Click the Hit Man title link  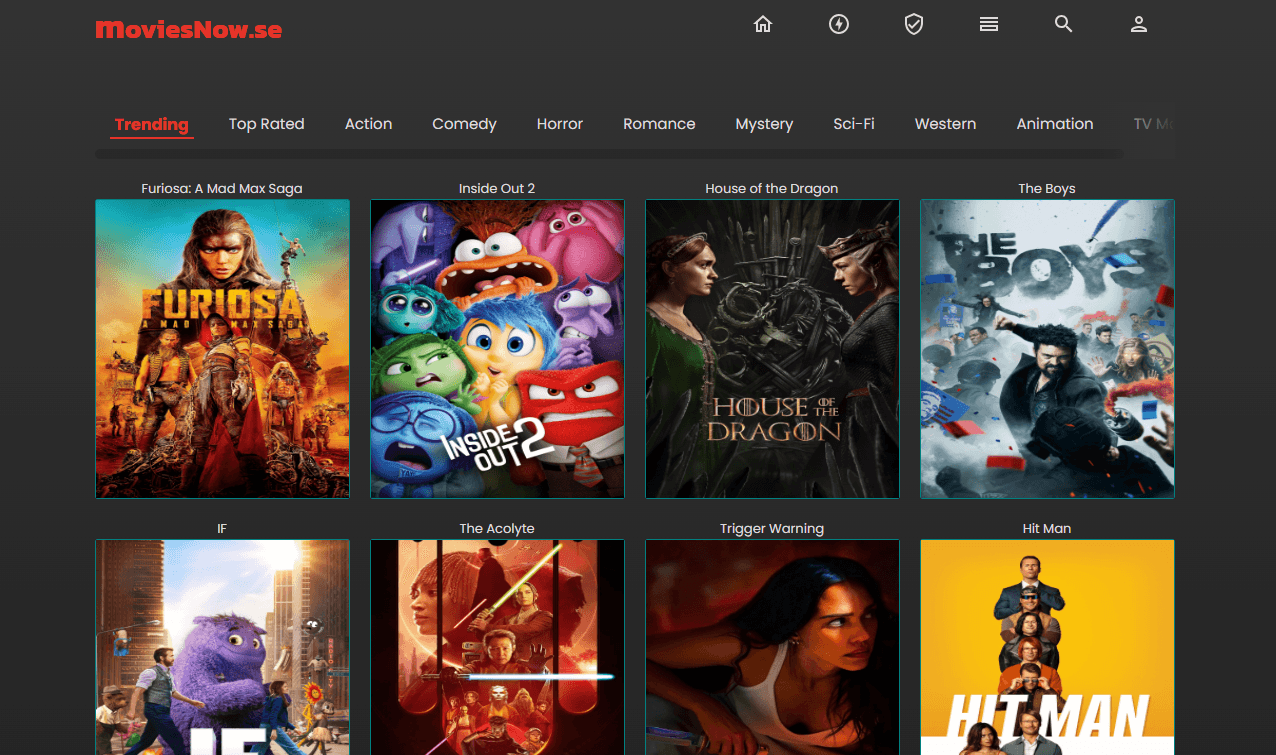1046,528
